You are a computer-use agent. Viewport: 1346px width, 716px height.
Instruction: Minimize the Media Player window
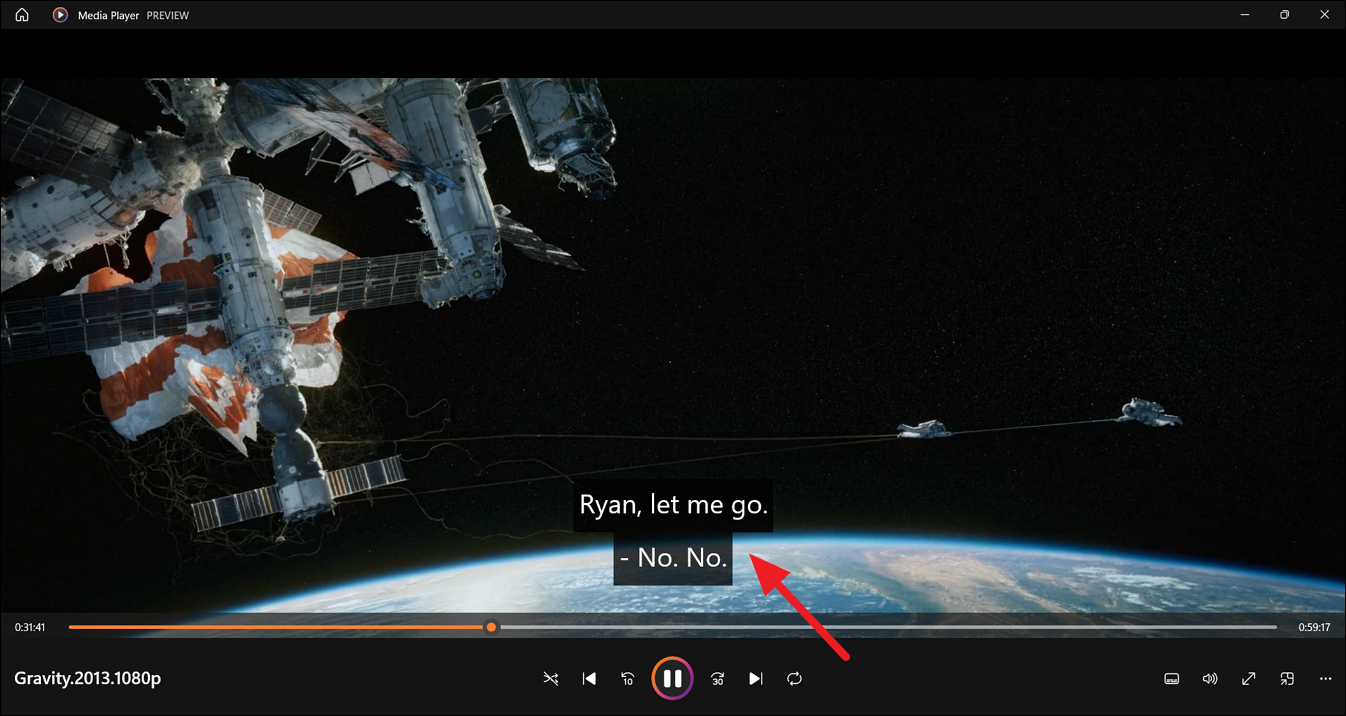tap(1245, 15)
